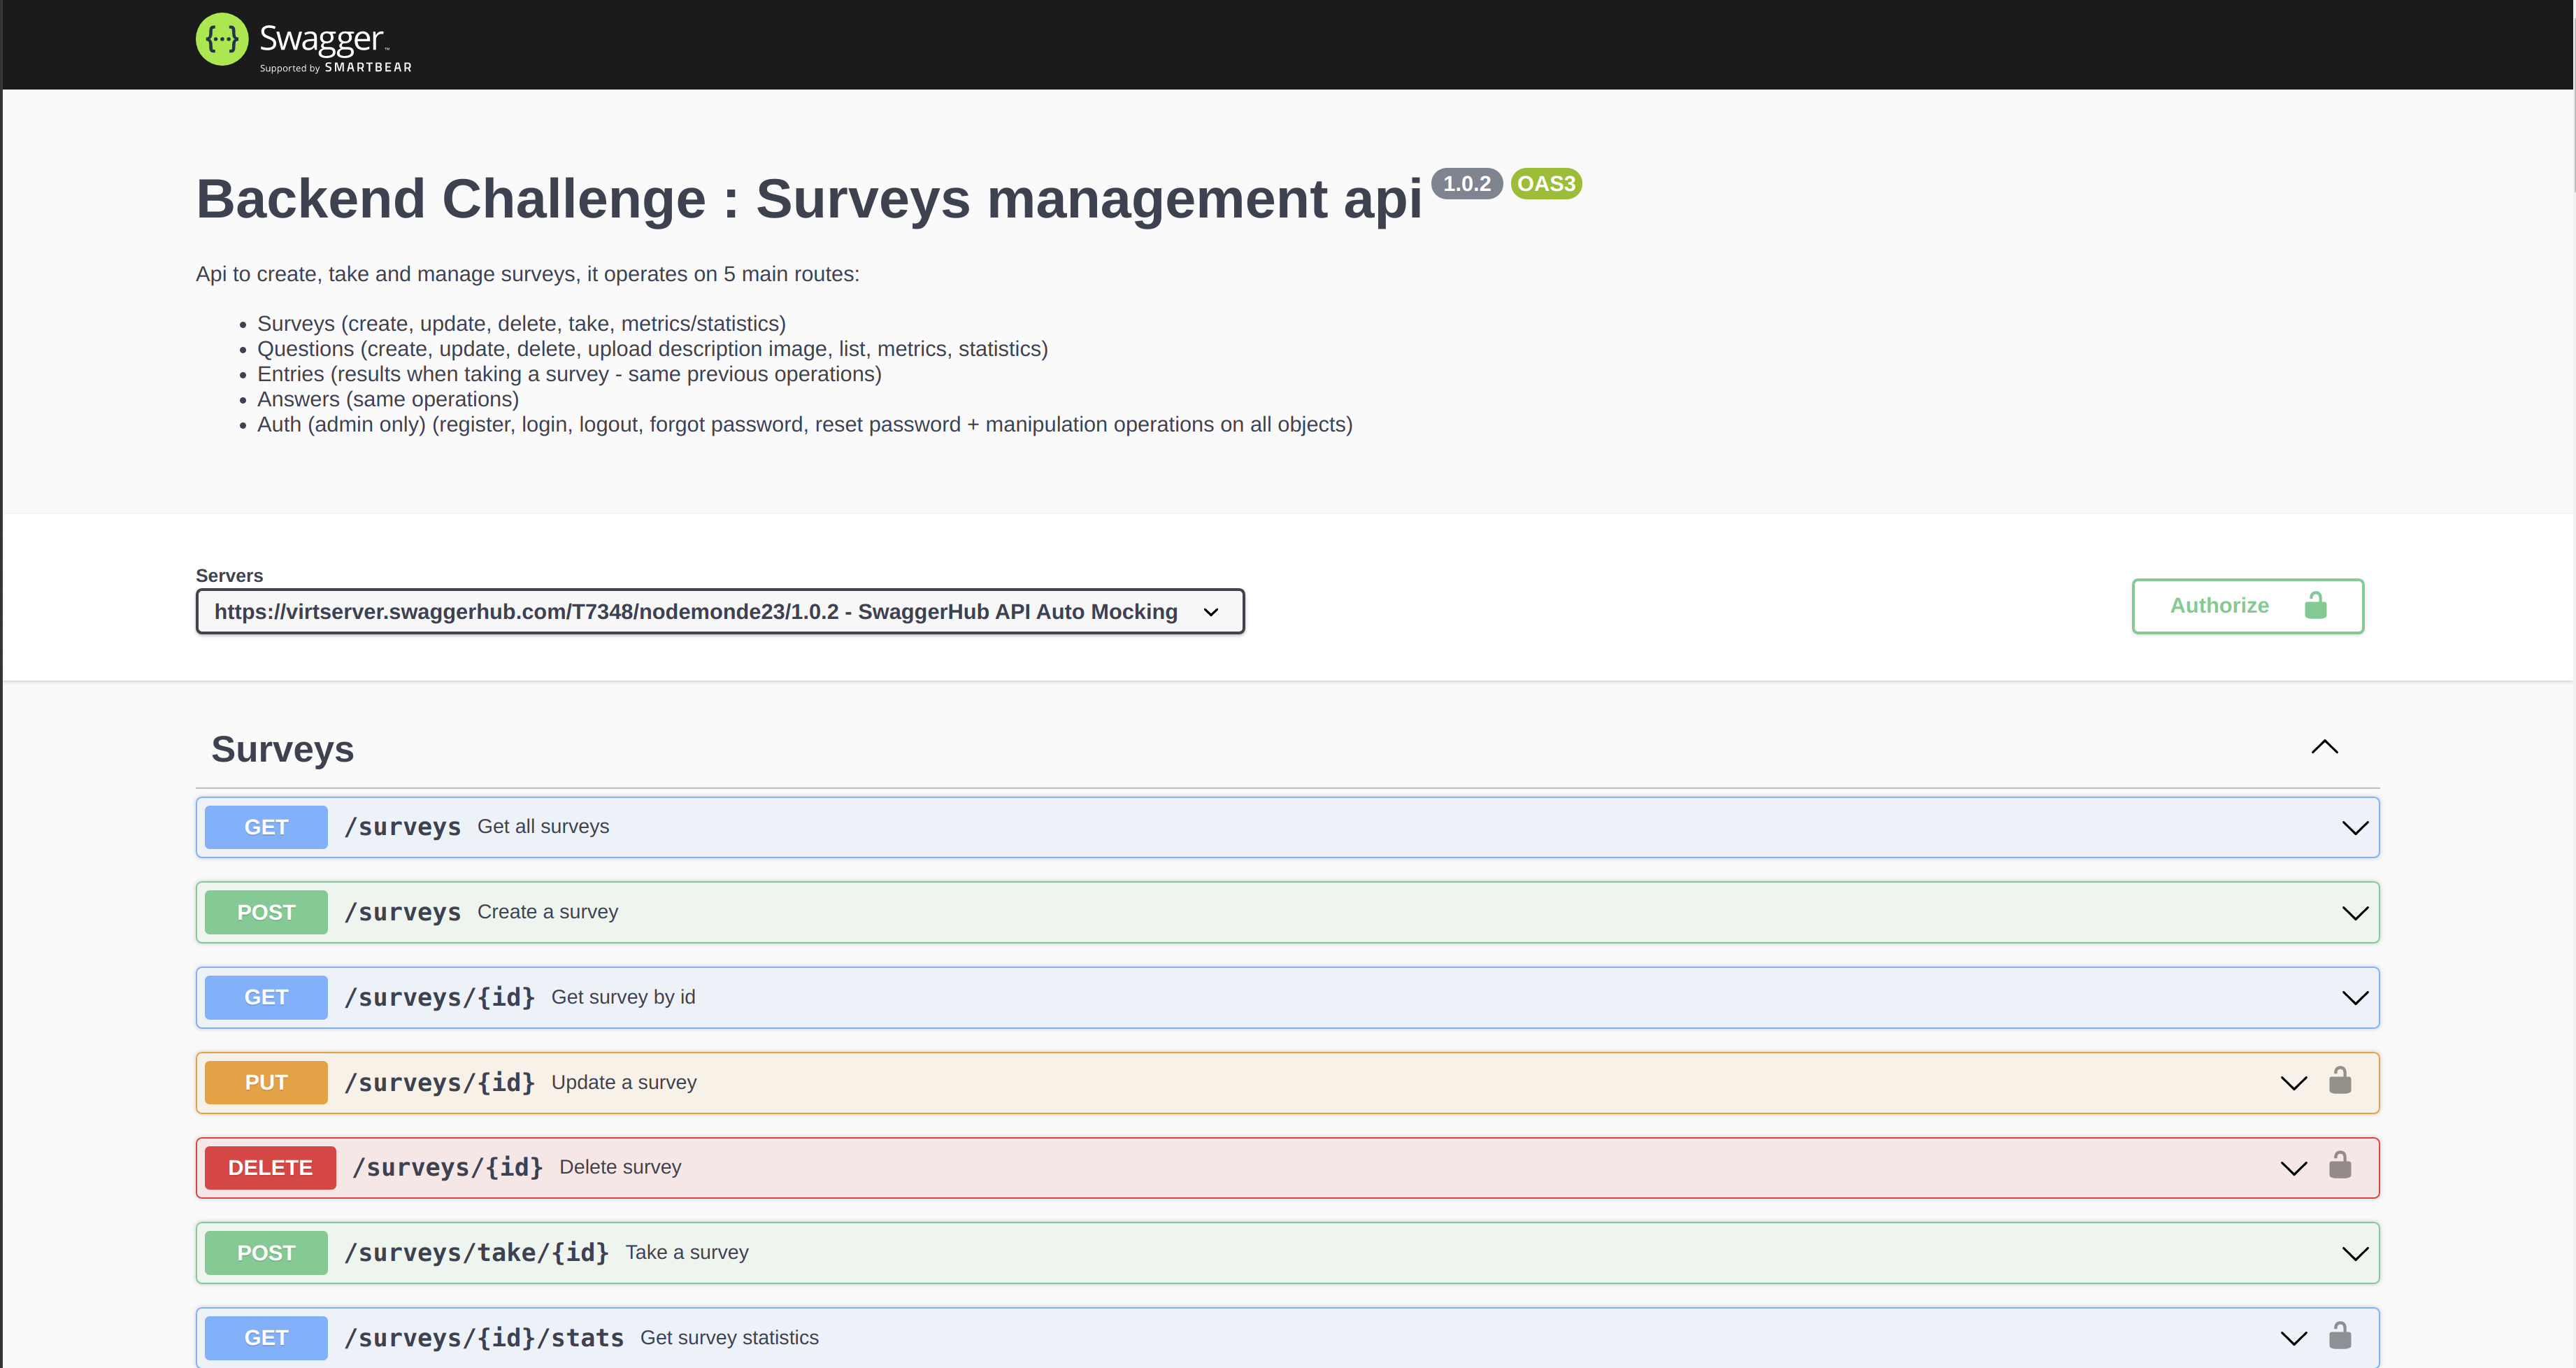This screenshot has height=1368, width=2576.
Task: Click the PUT method badge
Action: (266, 1082)
